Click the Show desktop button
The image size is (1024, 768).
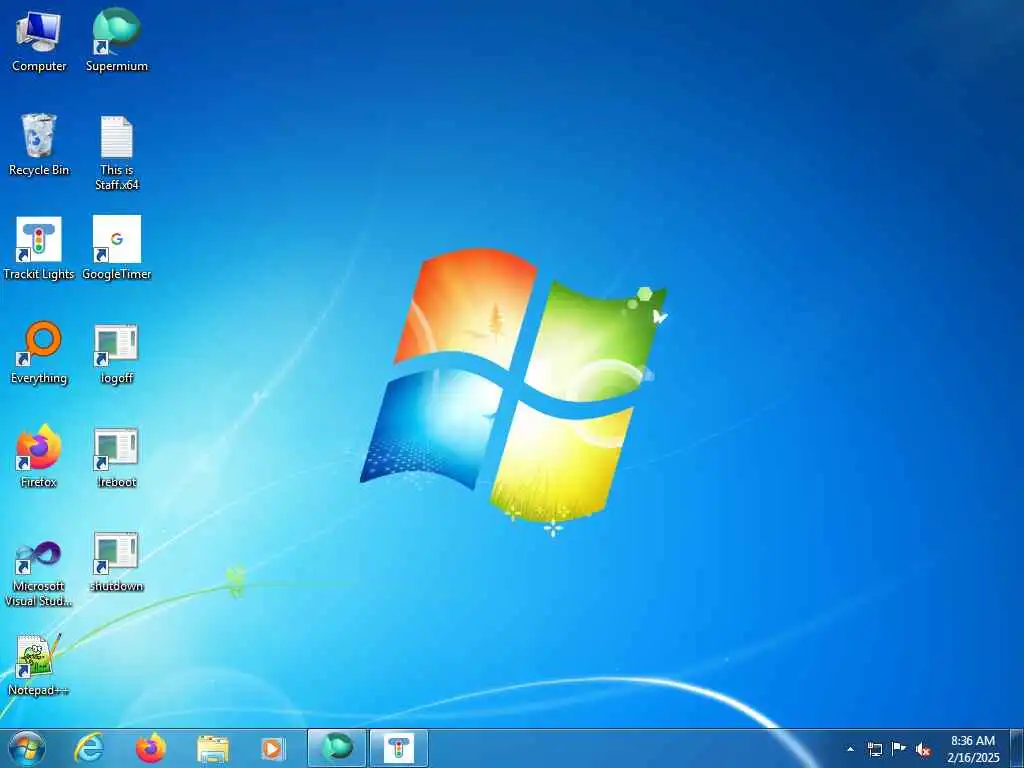(1017, 748)
